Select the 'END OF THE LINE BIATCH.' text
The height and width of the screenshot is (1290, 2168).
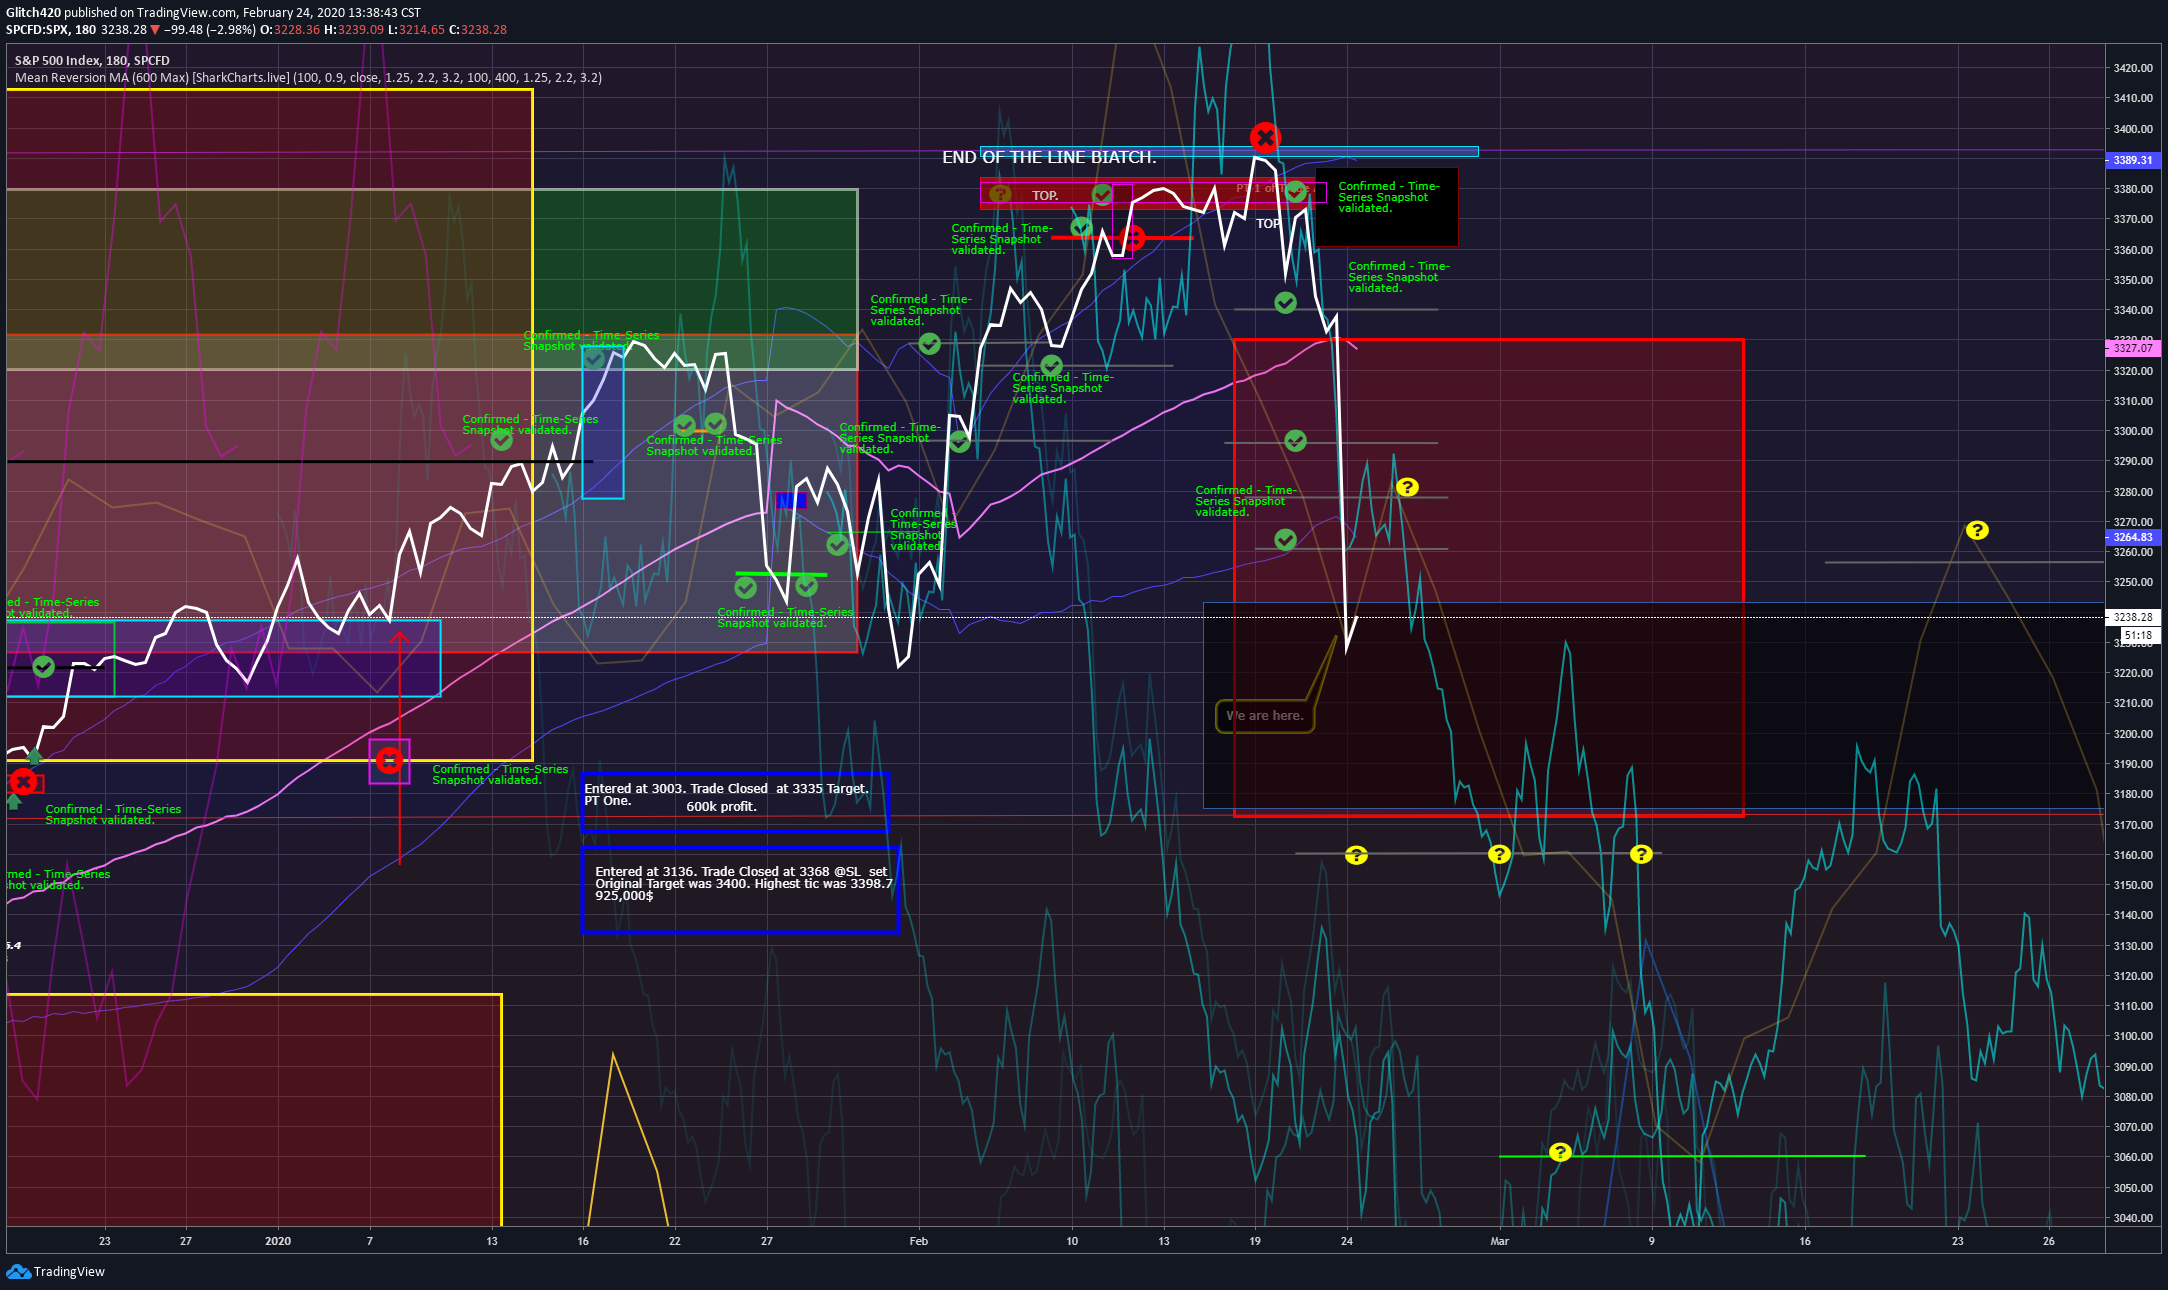pyautogui.click(x=1049, y=157)
